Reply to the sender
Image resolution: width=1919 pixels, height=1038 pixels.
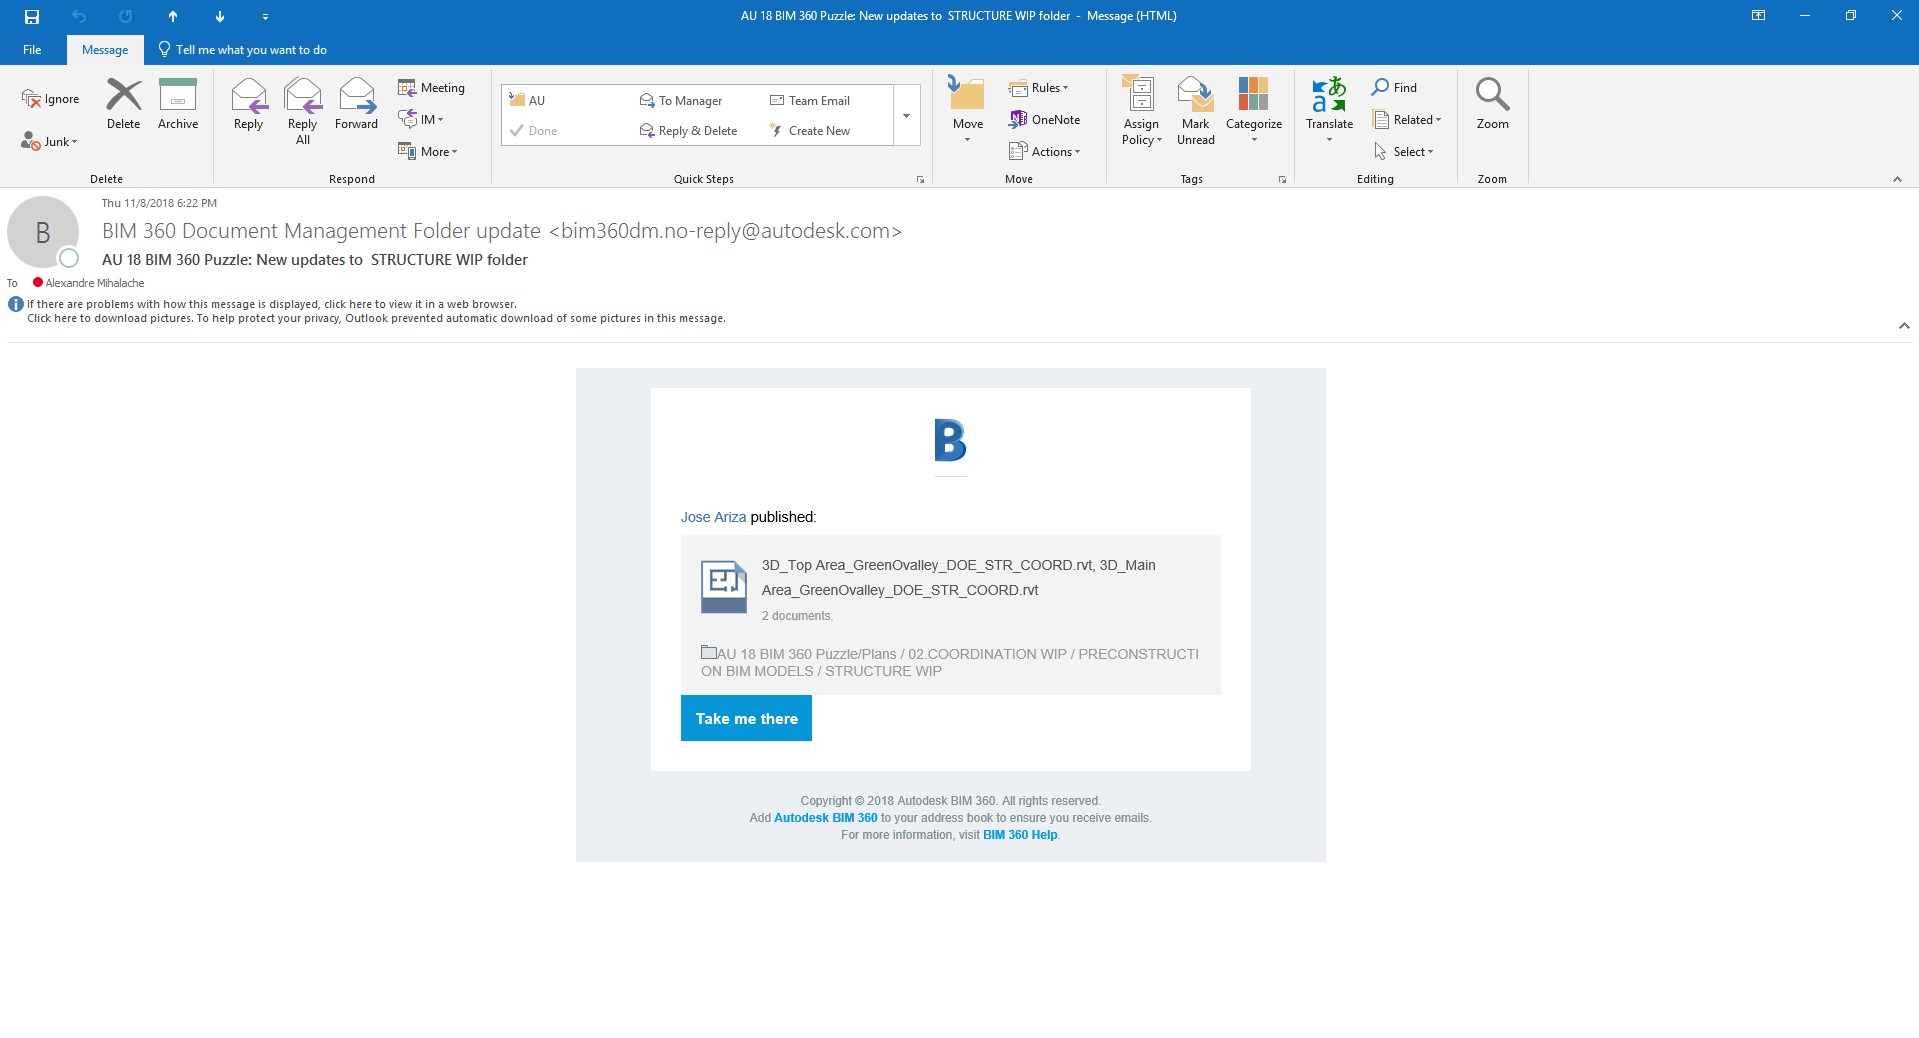pyautogui.click(x=248, y=105)
